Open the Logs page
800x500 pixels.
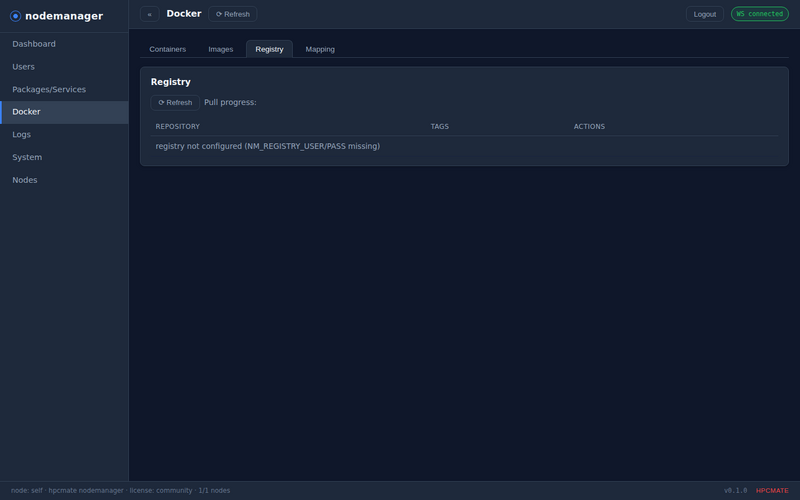pos(64,135)
